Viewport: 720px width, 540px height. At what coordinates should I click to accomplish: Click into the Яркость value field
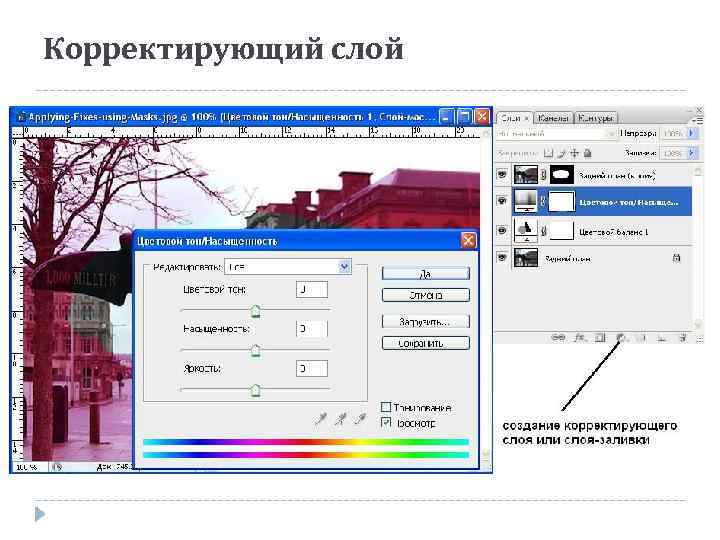pos(312,368)
